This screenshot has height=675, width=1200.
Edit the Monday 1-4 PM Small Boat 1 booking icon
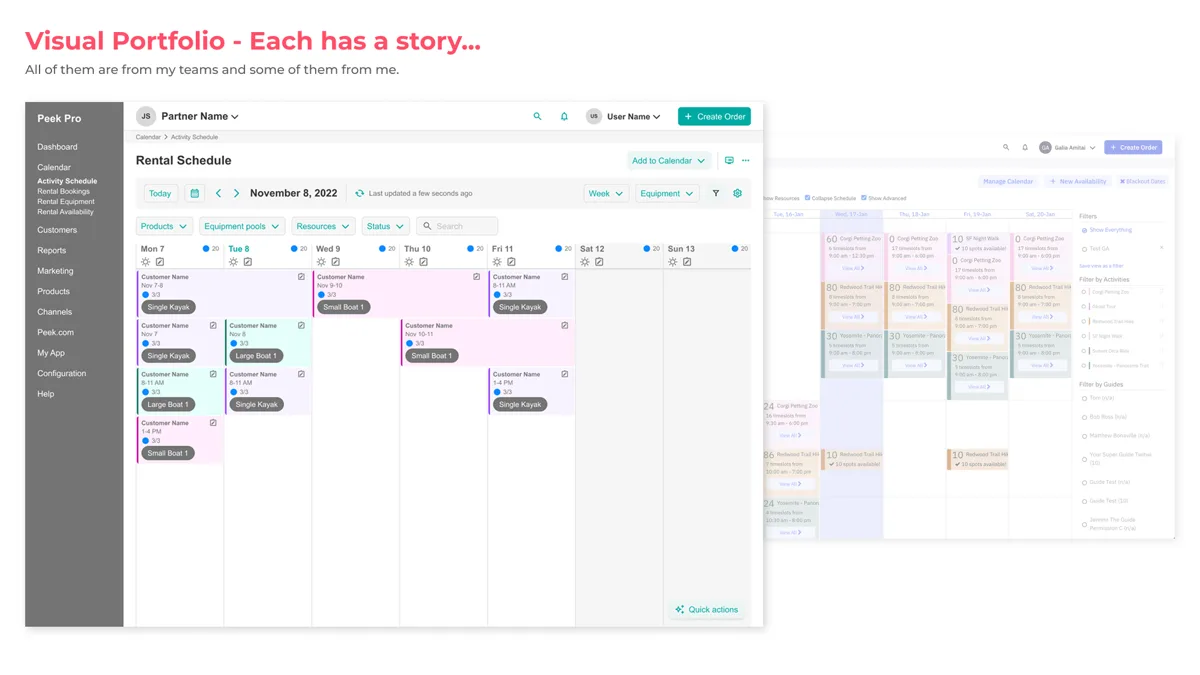point(213,423)
